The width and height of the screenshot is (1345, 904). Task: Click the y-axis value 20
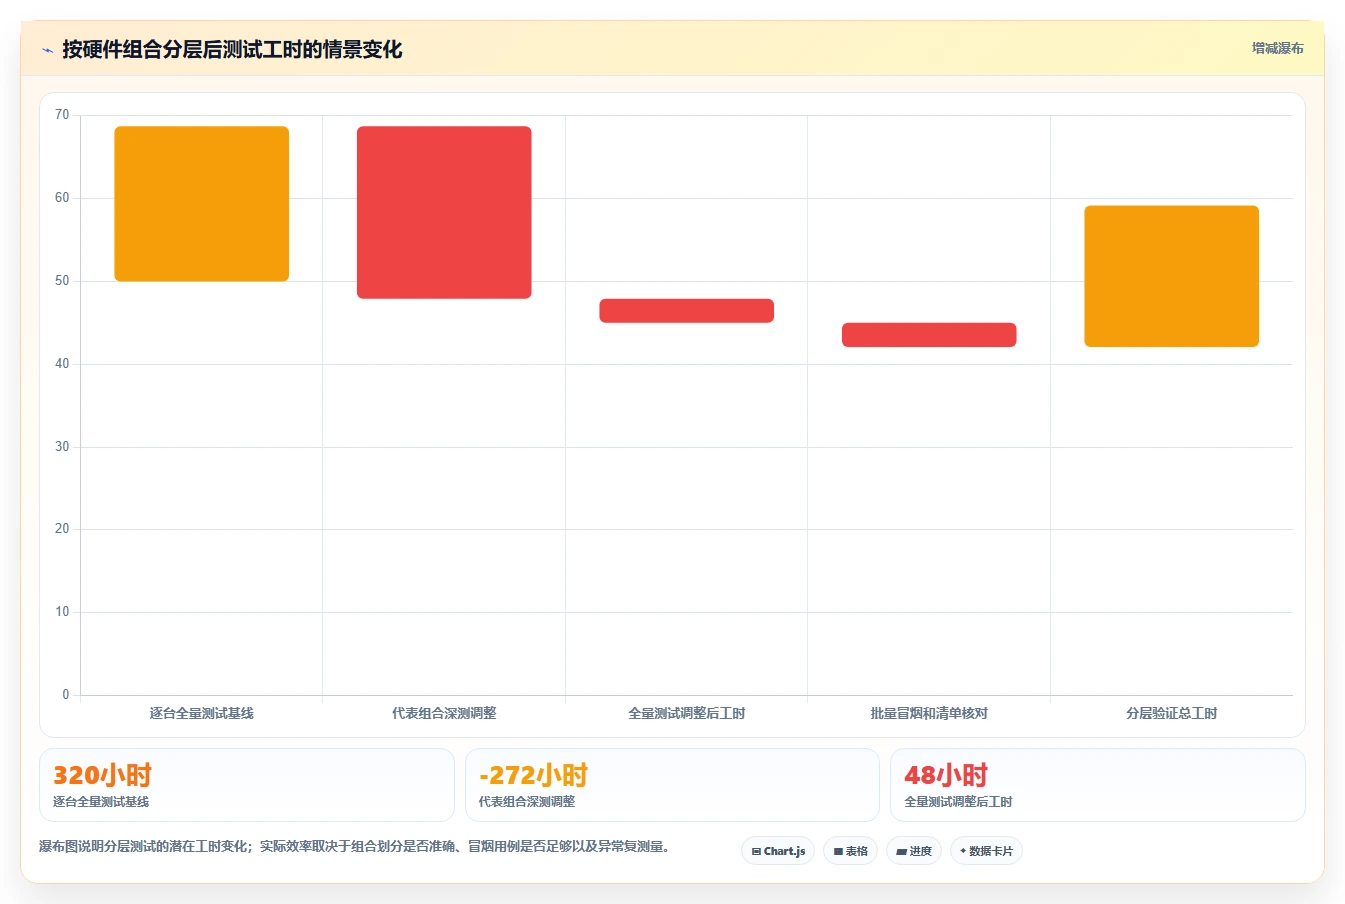pyautogui.click(x=62, y=529)
